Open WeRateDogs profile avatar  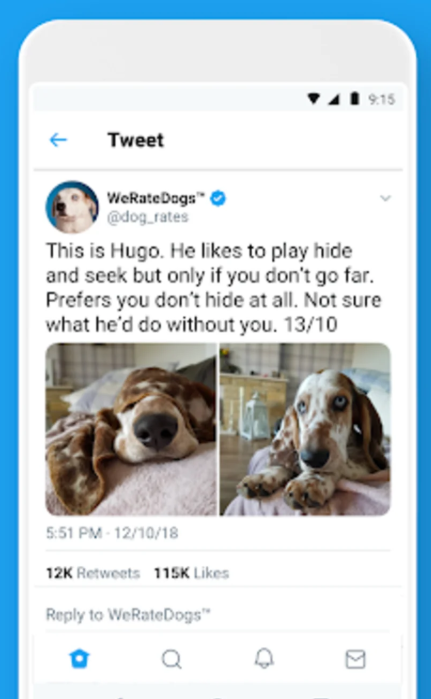click(72, 207)
